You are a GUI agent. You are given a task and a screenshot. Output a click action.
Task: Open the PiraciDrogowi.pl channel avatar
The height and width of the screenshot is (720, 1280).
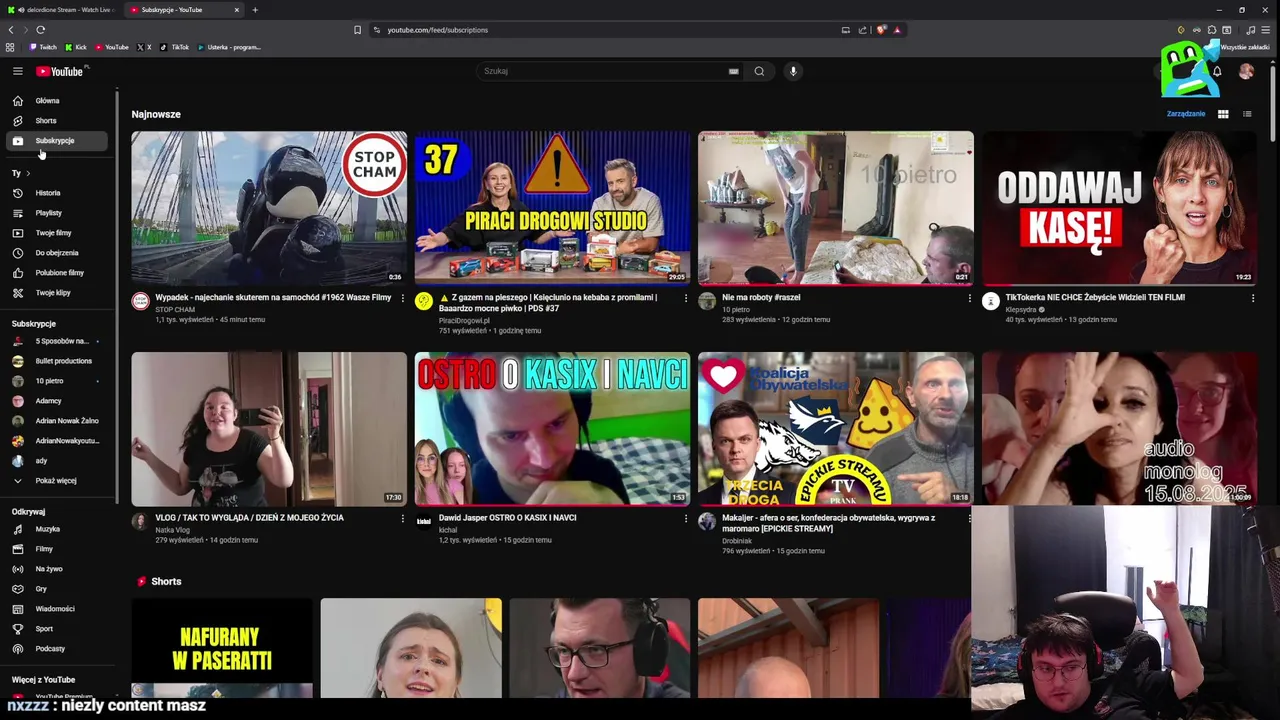(423, 301)
